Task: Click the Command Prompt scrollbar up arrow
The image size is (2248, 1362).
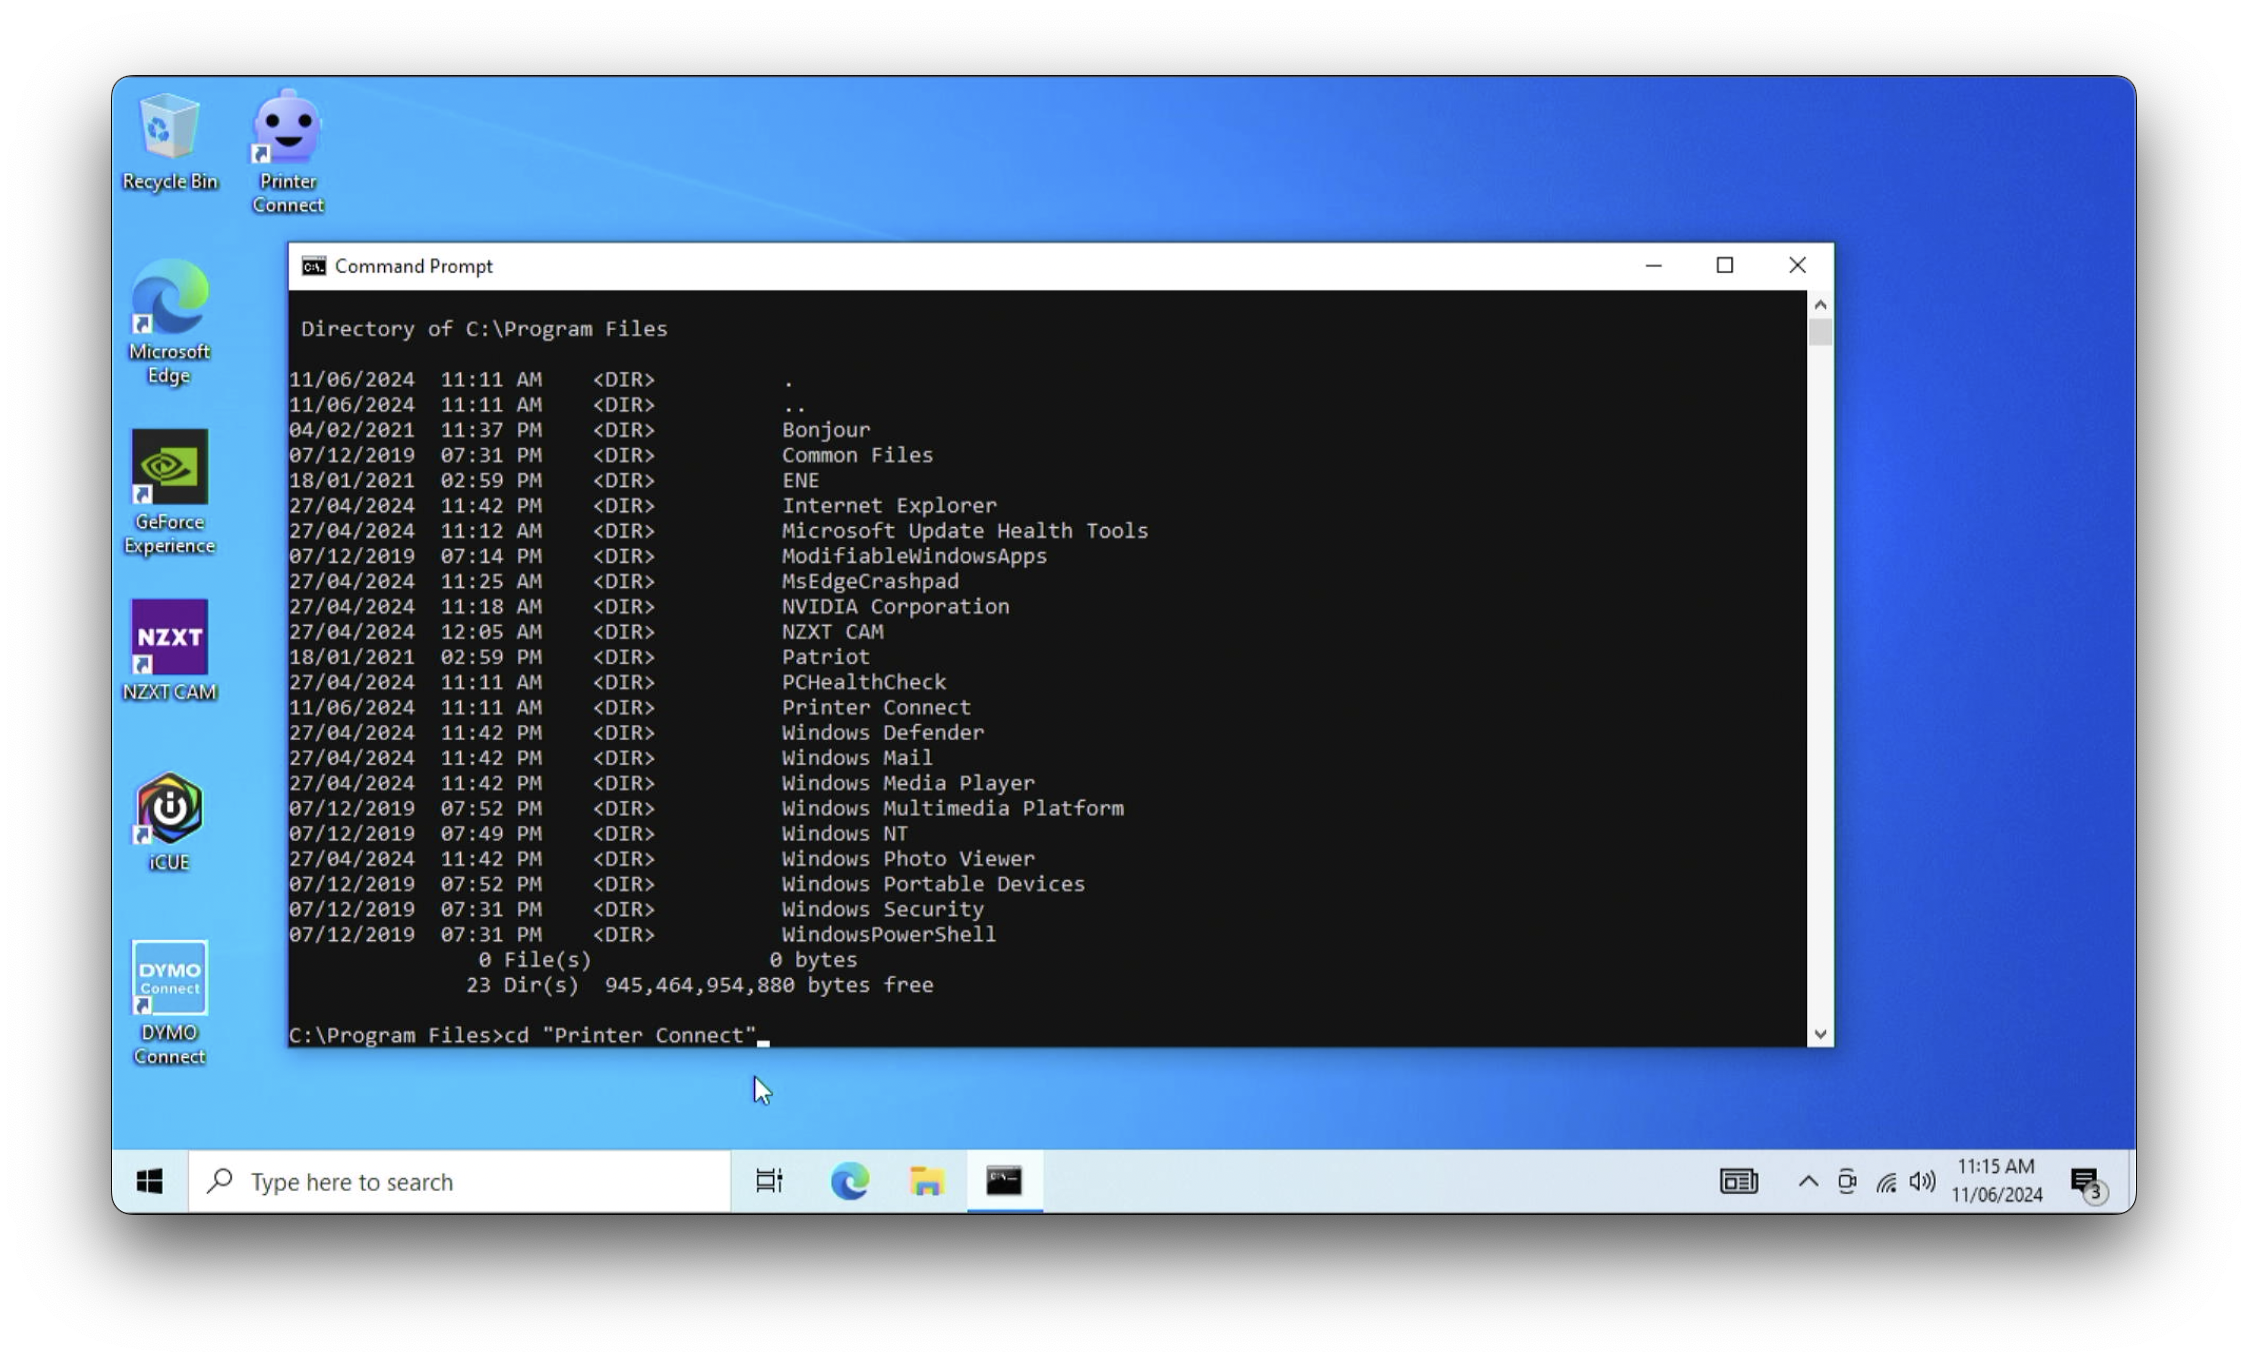Action: click(x=1820, y=304)
